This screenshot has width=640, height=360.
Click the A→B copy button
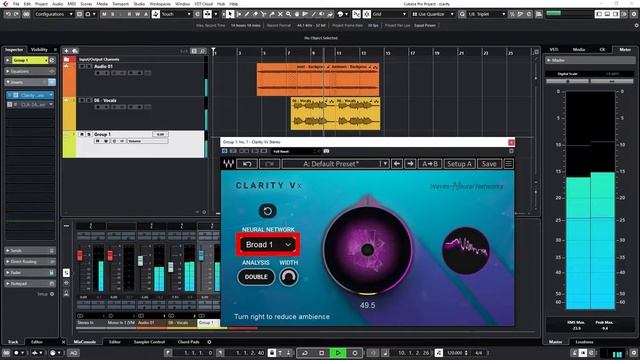coord(430,164)
